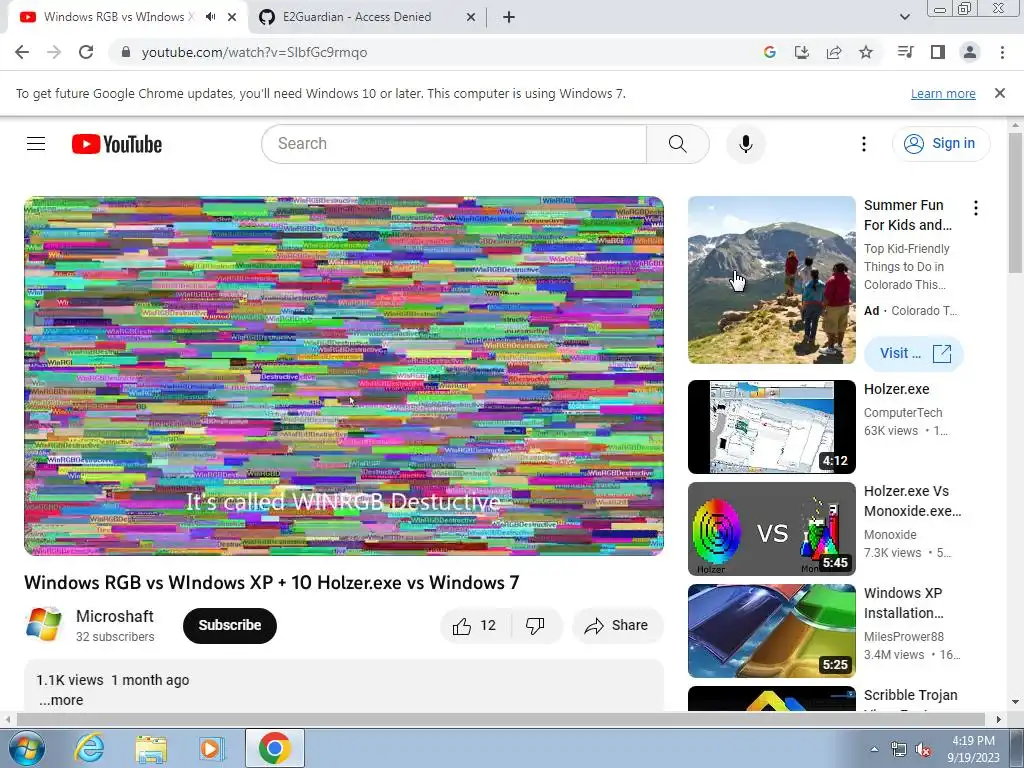
Task: Open the network tray icon
Action: pyautogui.click(x=899, y=750)
